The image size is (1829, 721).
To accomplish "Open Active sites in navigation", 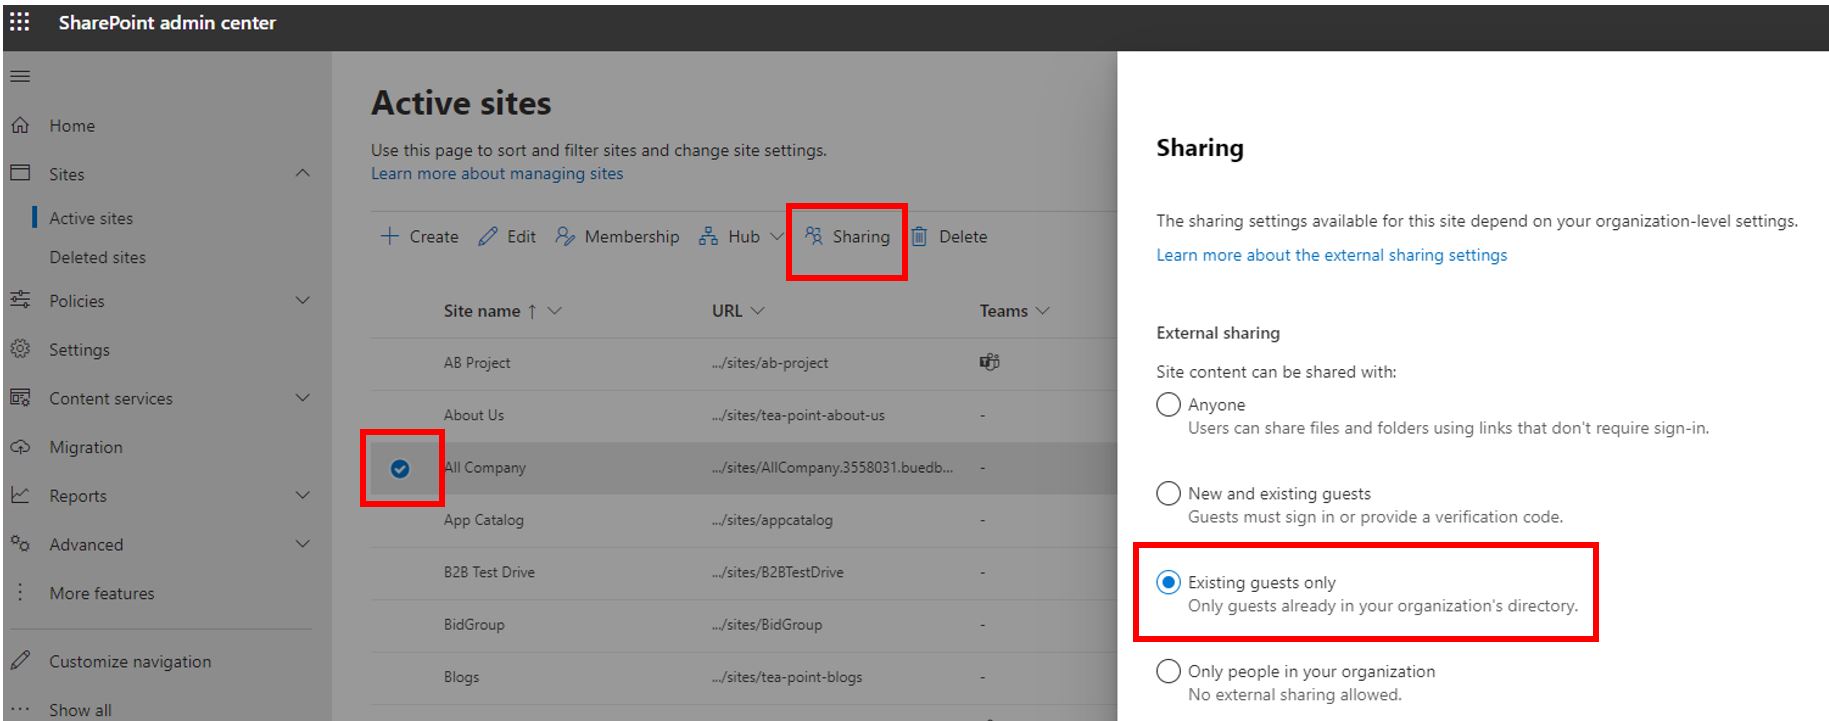I will click(91, 218).
